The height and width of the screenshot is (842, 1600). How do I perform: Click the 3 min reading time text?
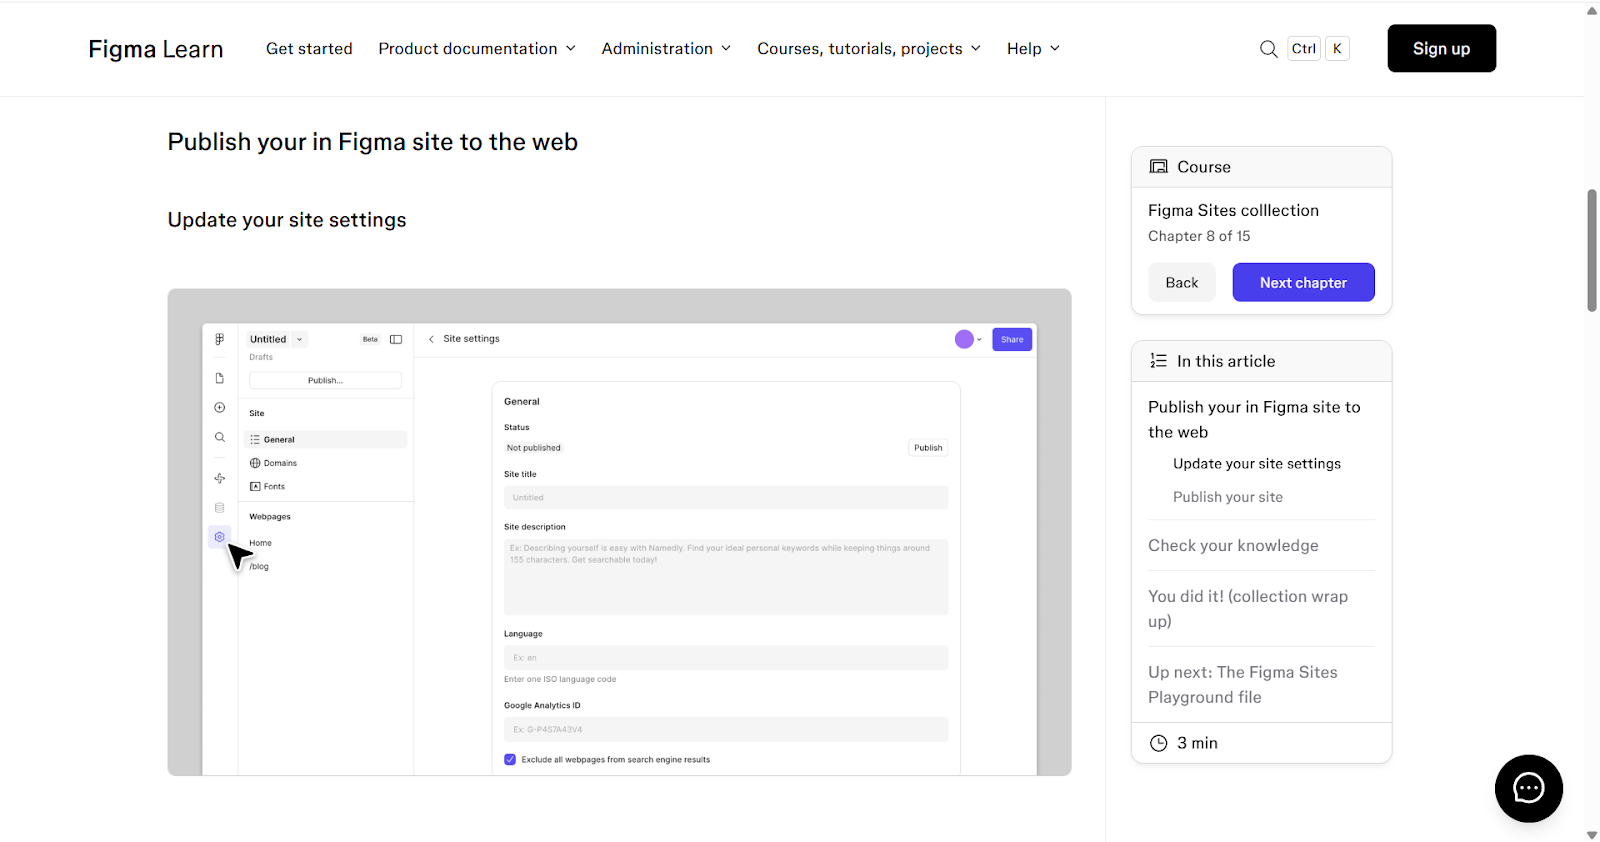tap(1197, 743)
